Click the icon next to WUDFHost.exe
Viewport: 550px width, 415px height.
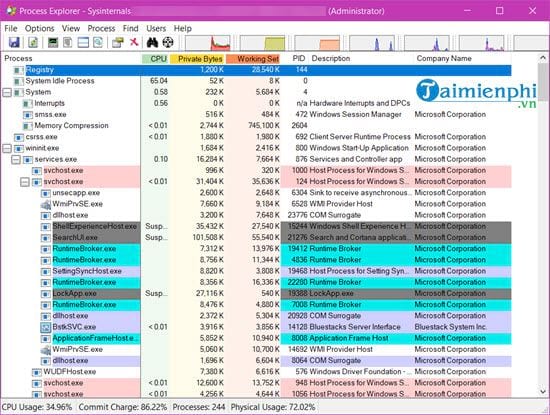tap(36, 372)
